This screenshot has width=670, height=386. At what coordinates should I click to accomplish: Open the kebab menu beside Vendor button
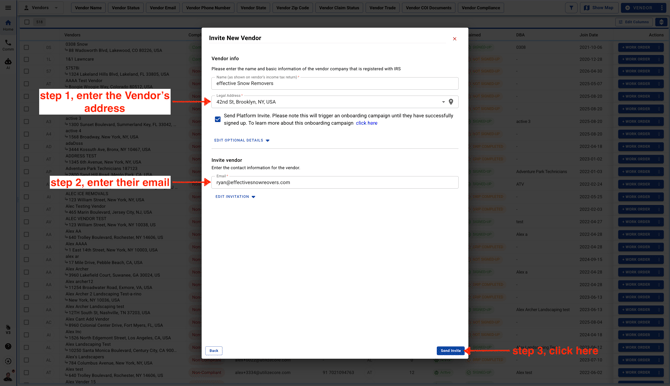click(662, 8)
